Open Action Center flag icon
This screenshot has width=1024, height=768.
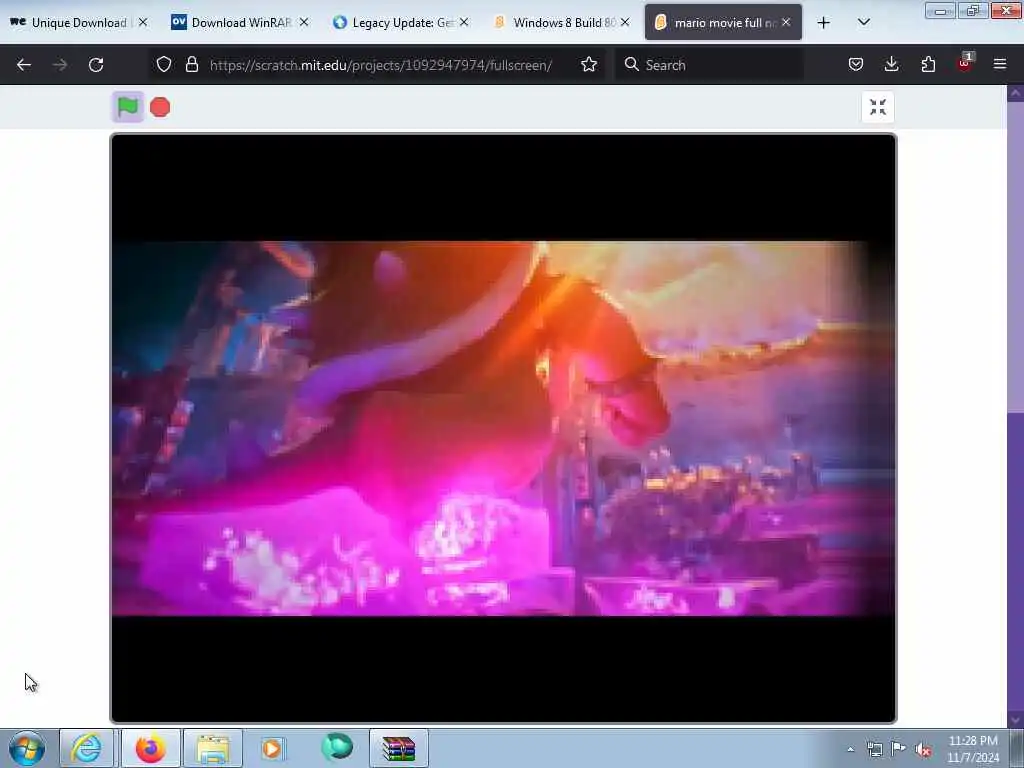(899, 748)
